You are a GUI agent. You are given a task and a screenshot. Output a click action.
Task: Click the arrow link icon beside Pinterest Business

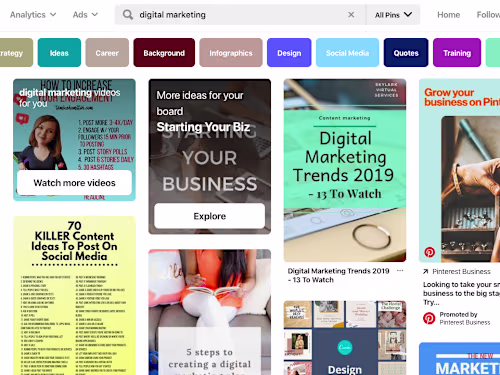425,272
